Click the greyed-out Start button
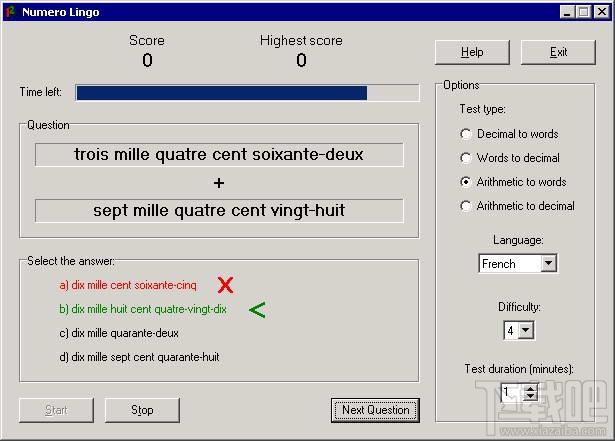 pyautogui.click(x=56, y=410)
